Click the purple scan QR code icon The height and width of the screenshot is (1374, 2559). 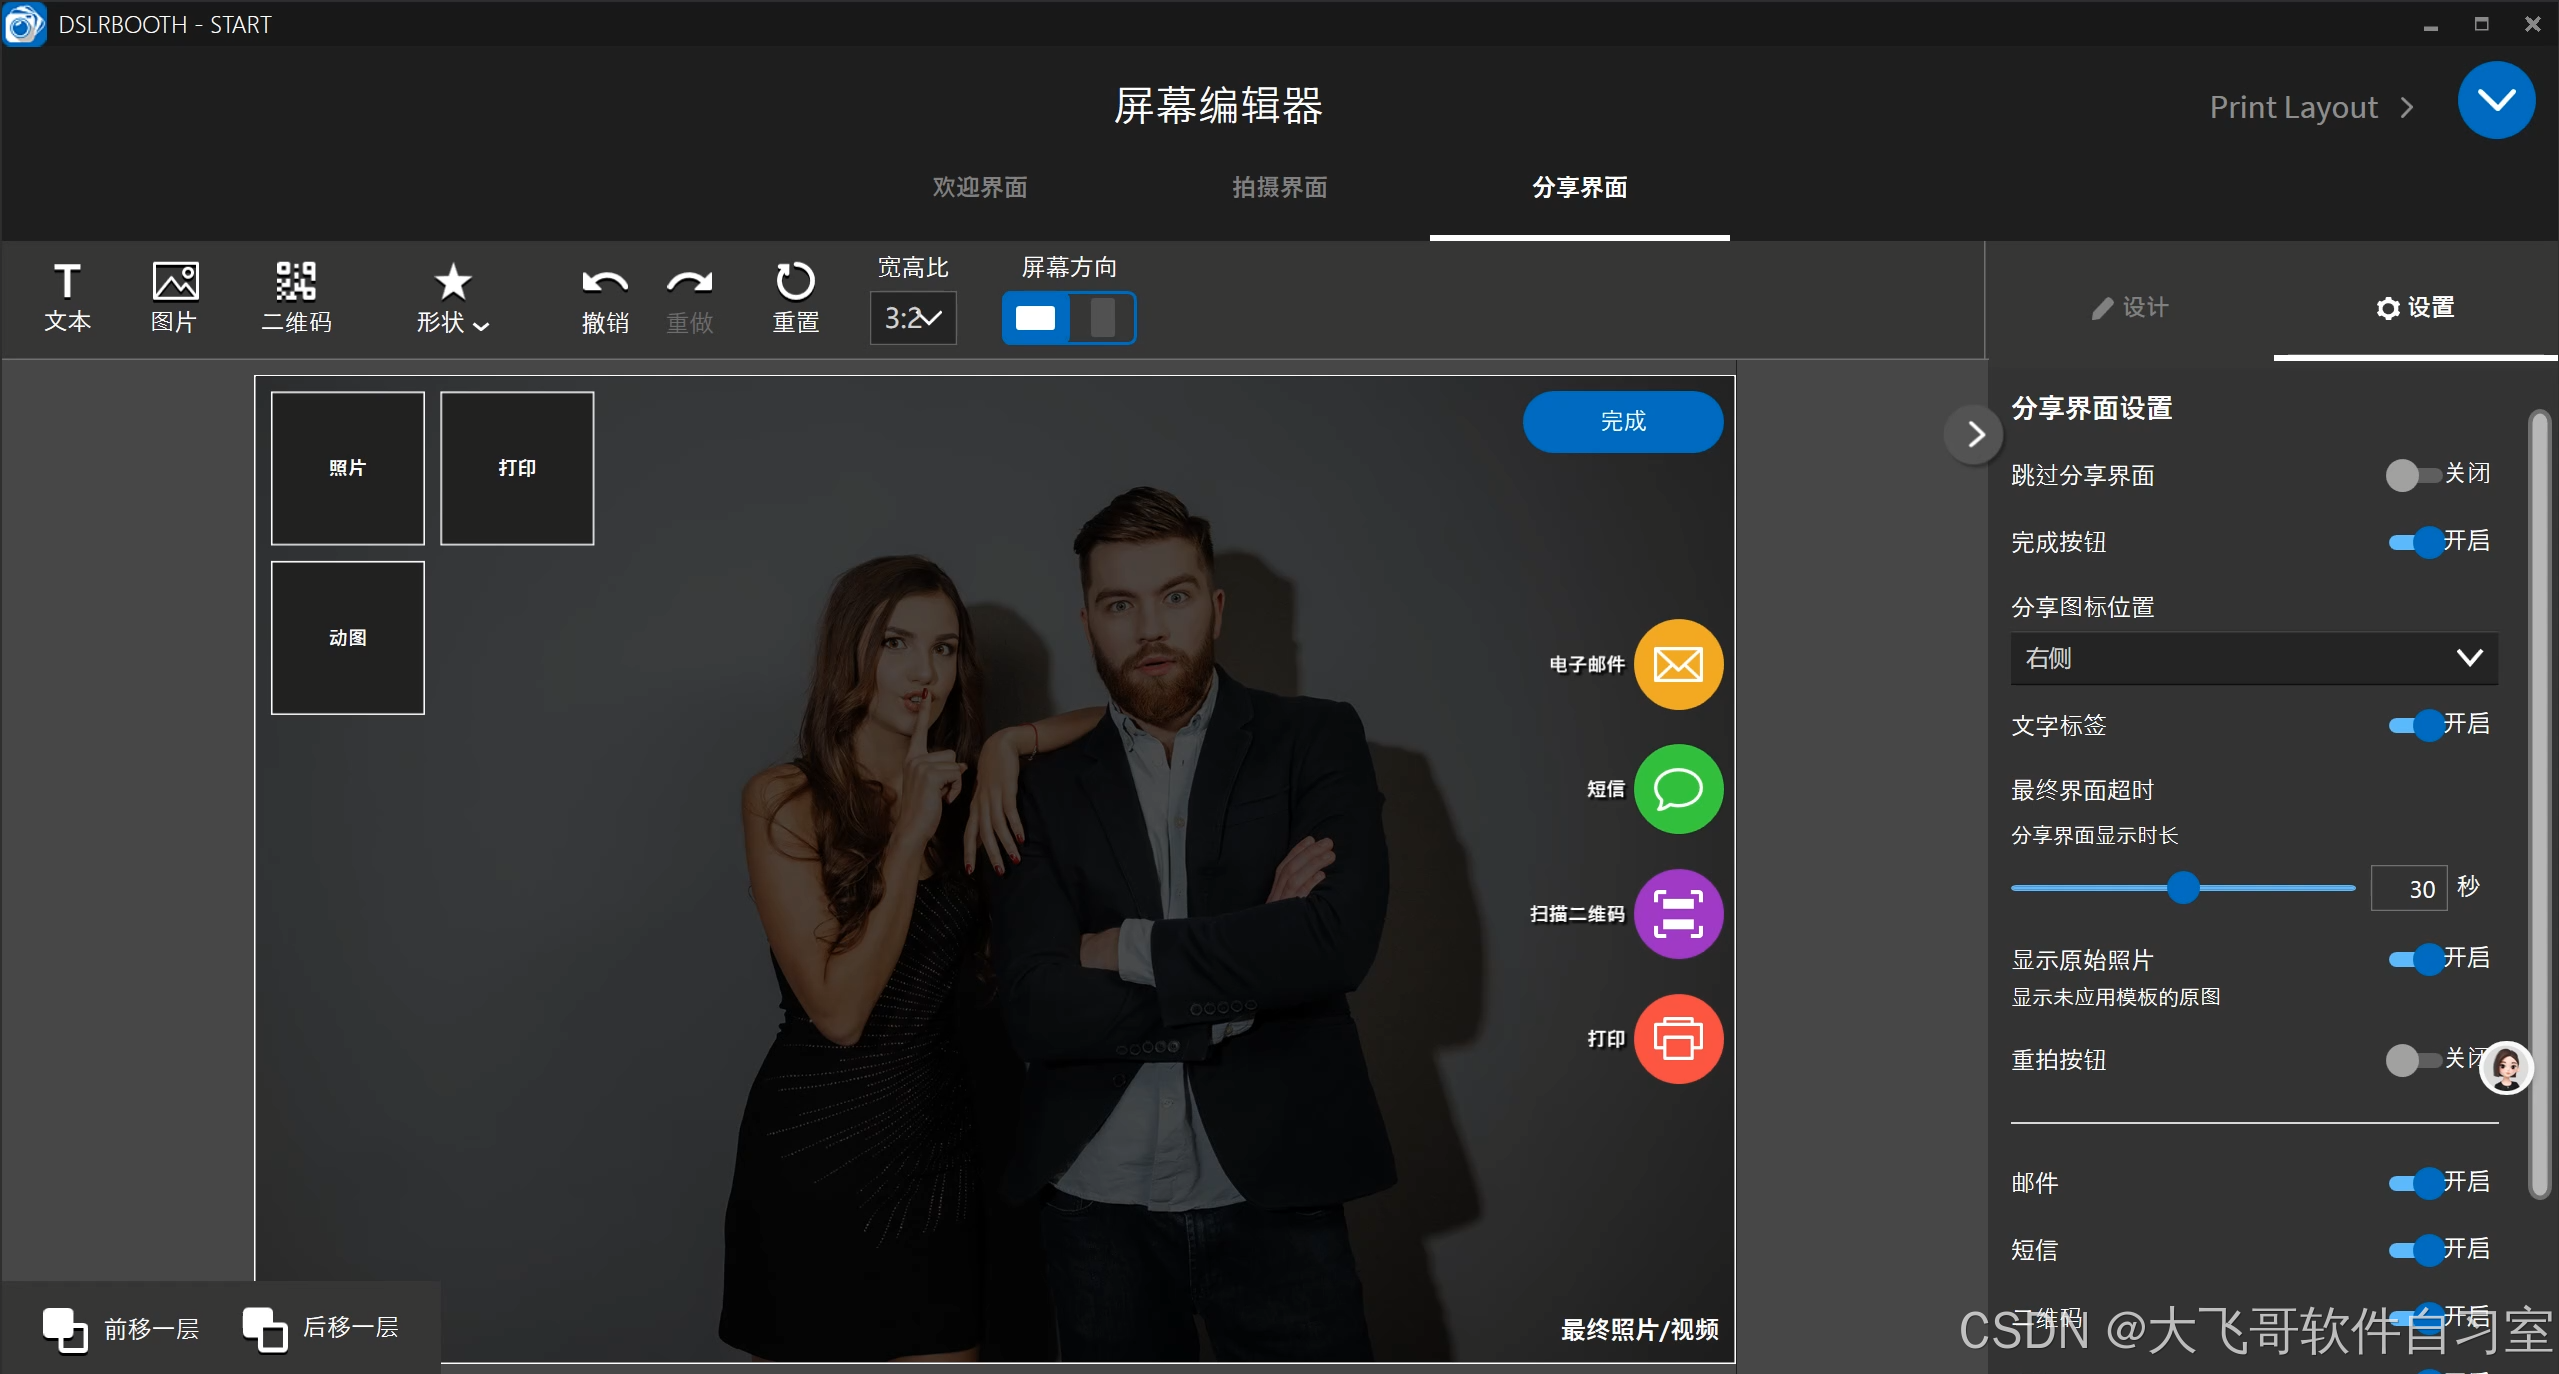[1677, 913]
